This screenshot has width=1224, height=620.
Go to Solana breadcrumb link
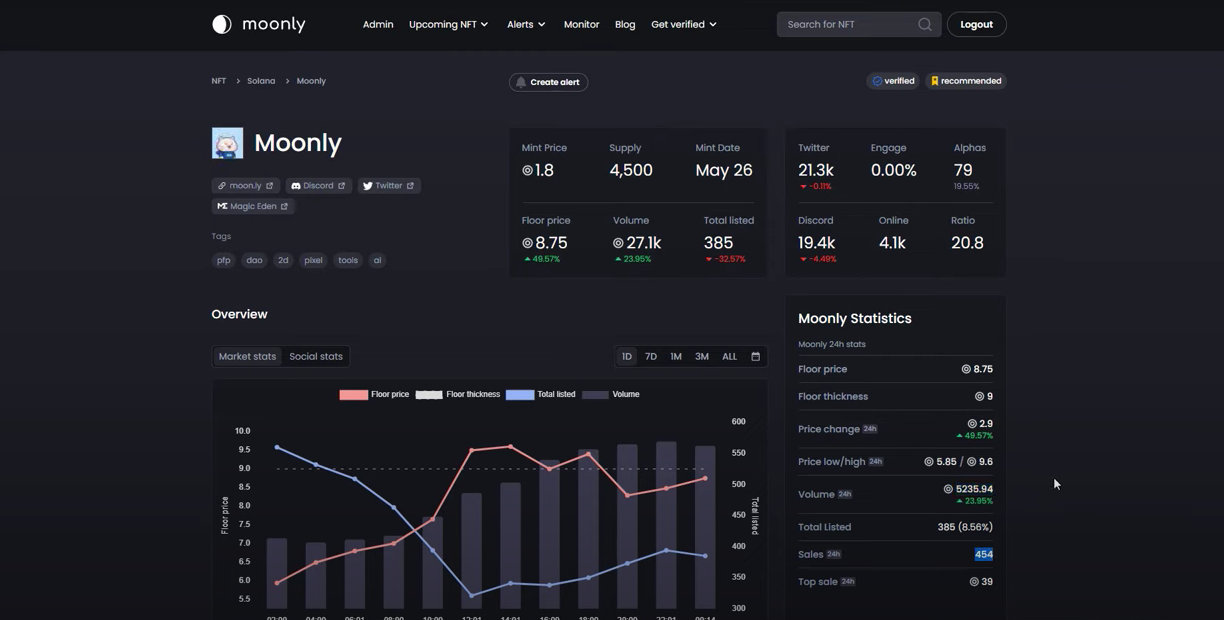pos(261,81)
